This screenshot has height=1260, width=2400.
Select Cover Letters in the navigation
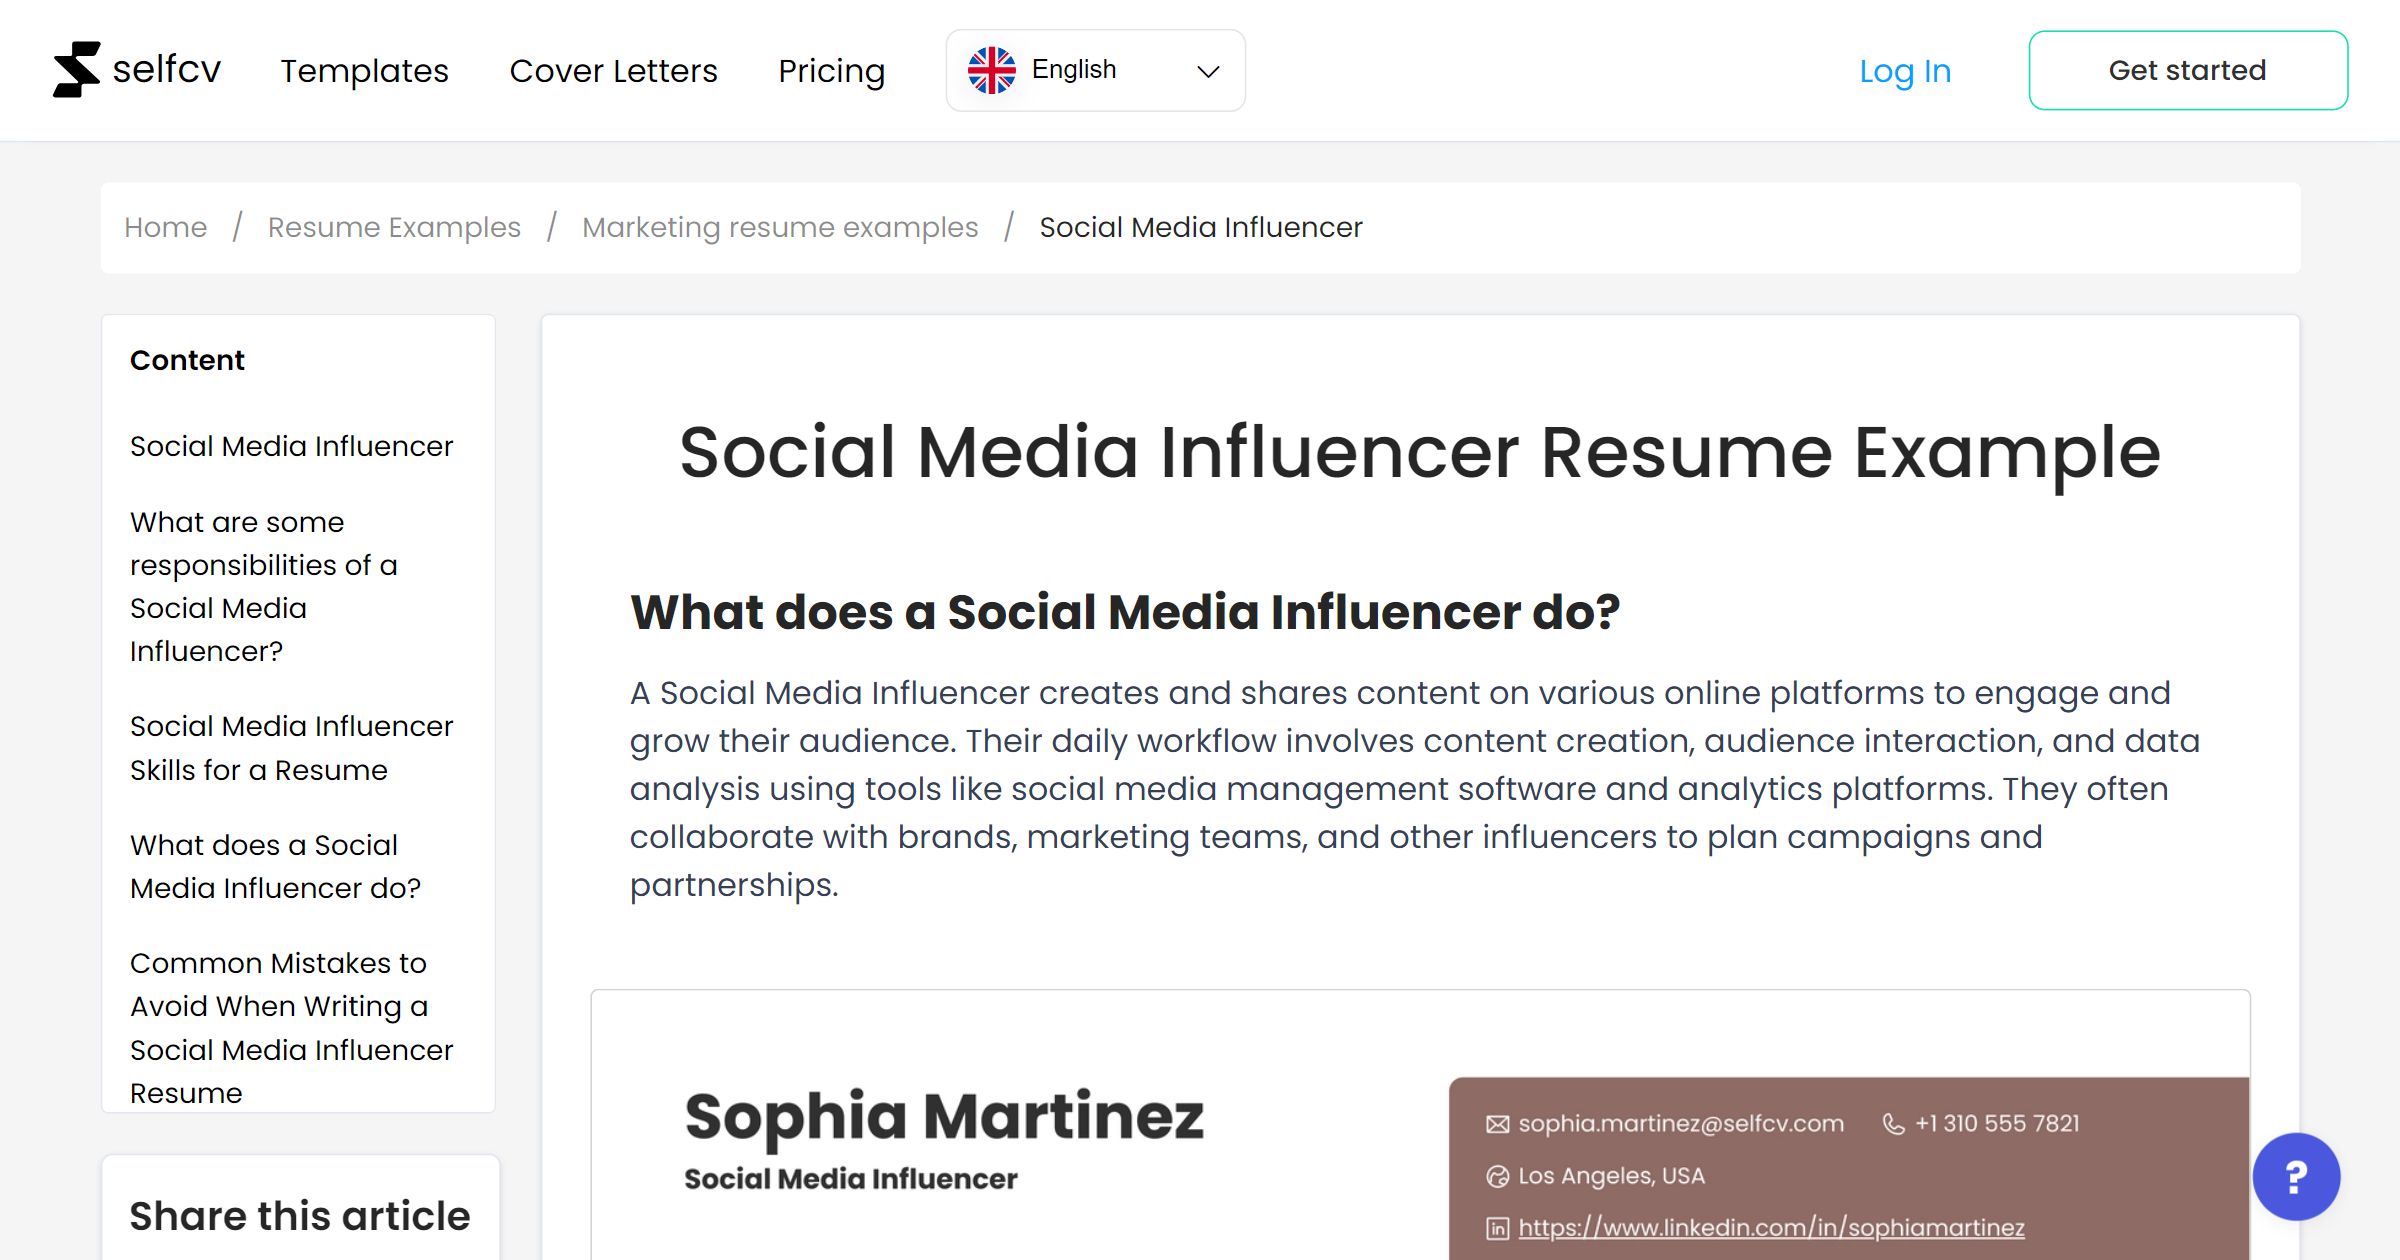613,70
